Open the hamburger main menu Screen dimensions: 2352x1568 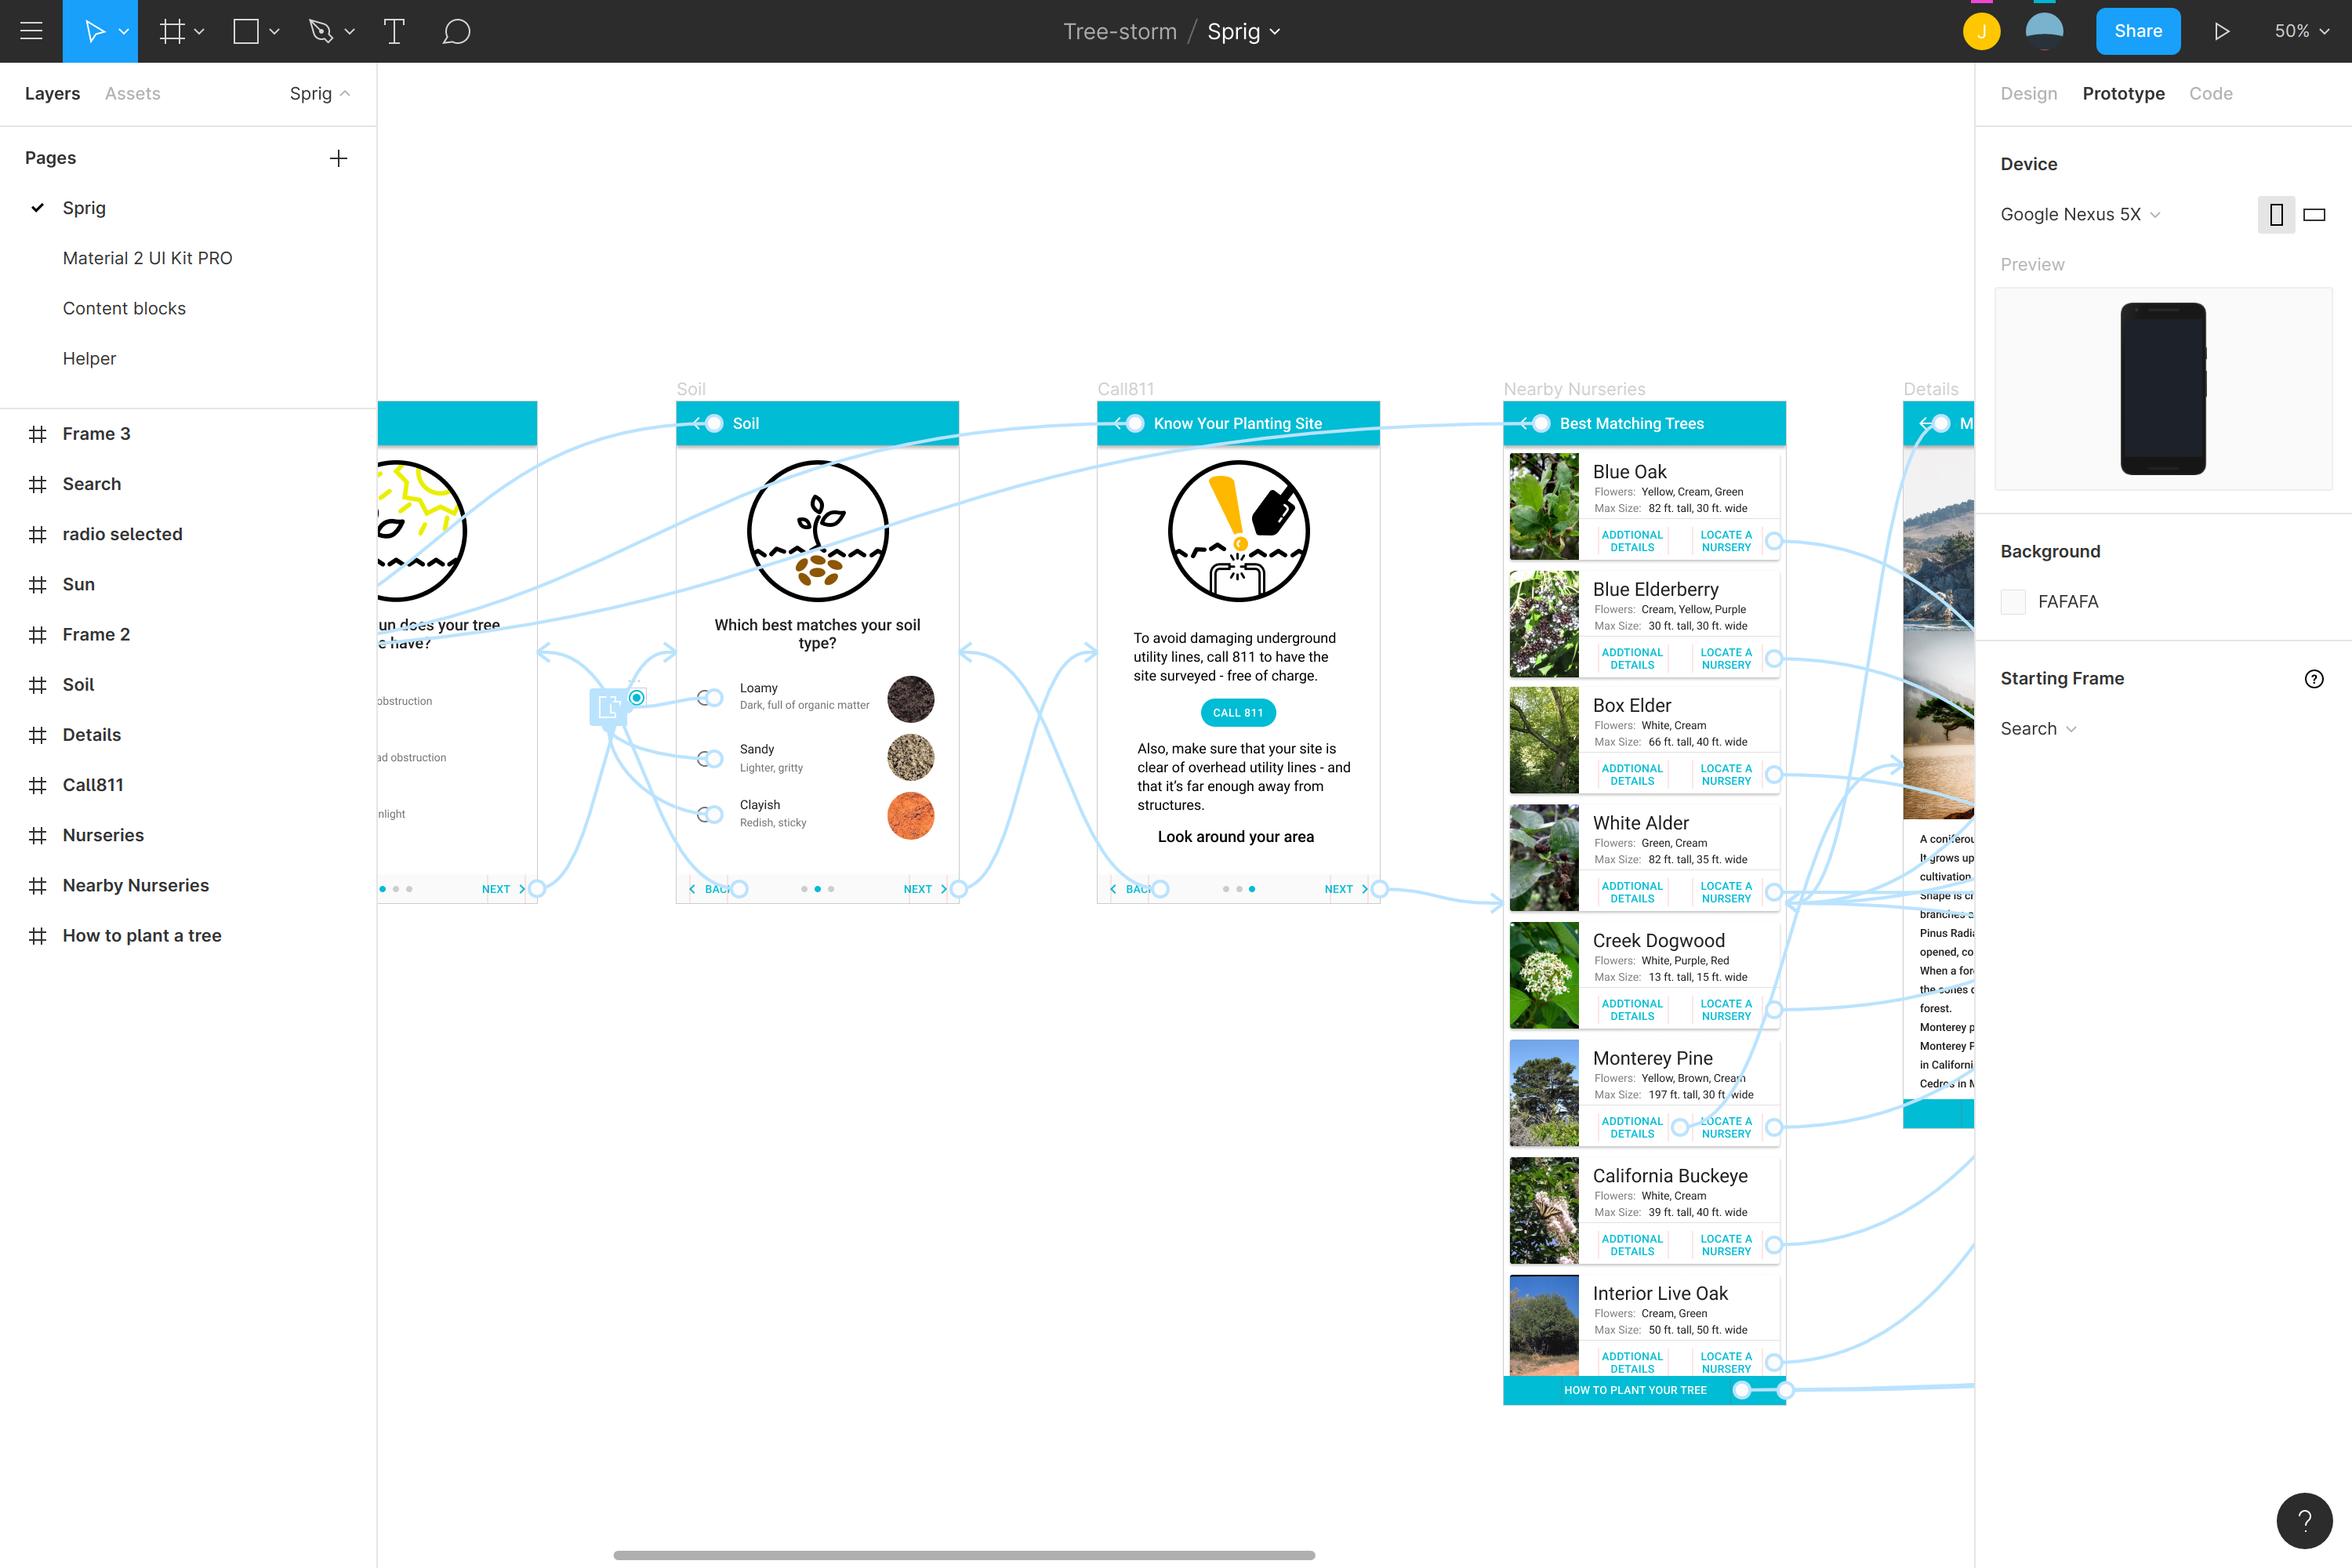(x=31, y=31)
